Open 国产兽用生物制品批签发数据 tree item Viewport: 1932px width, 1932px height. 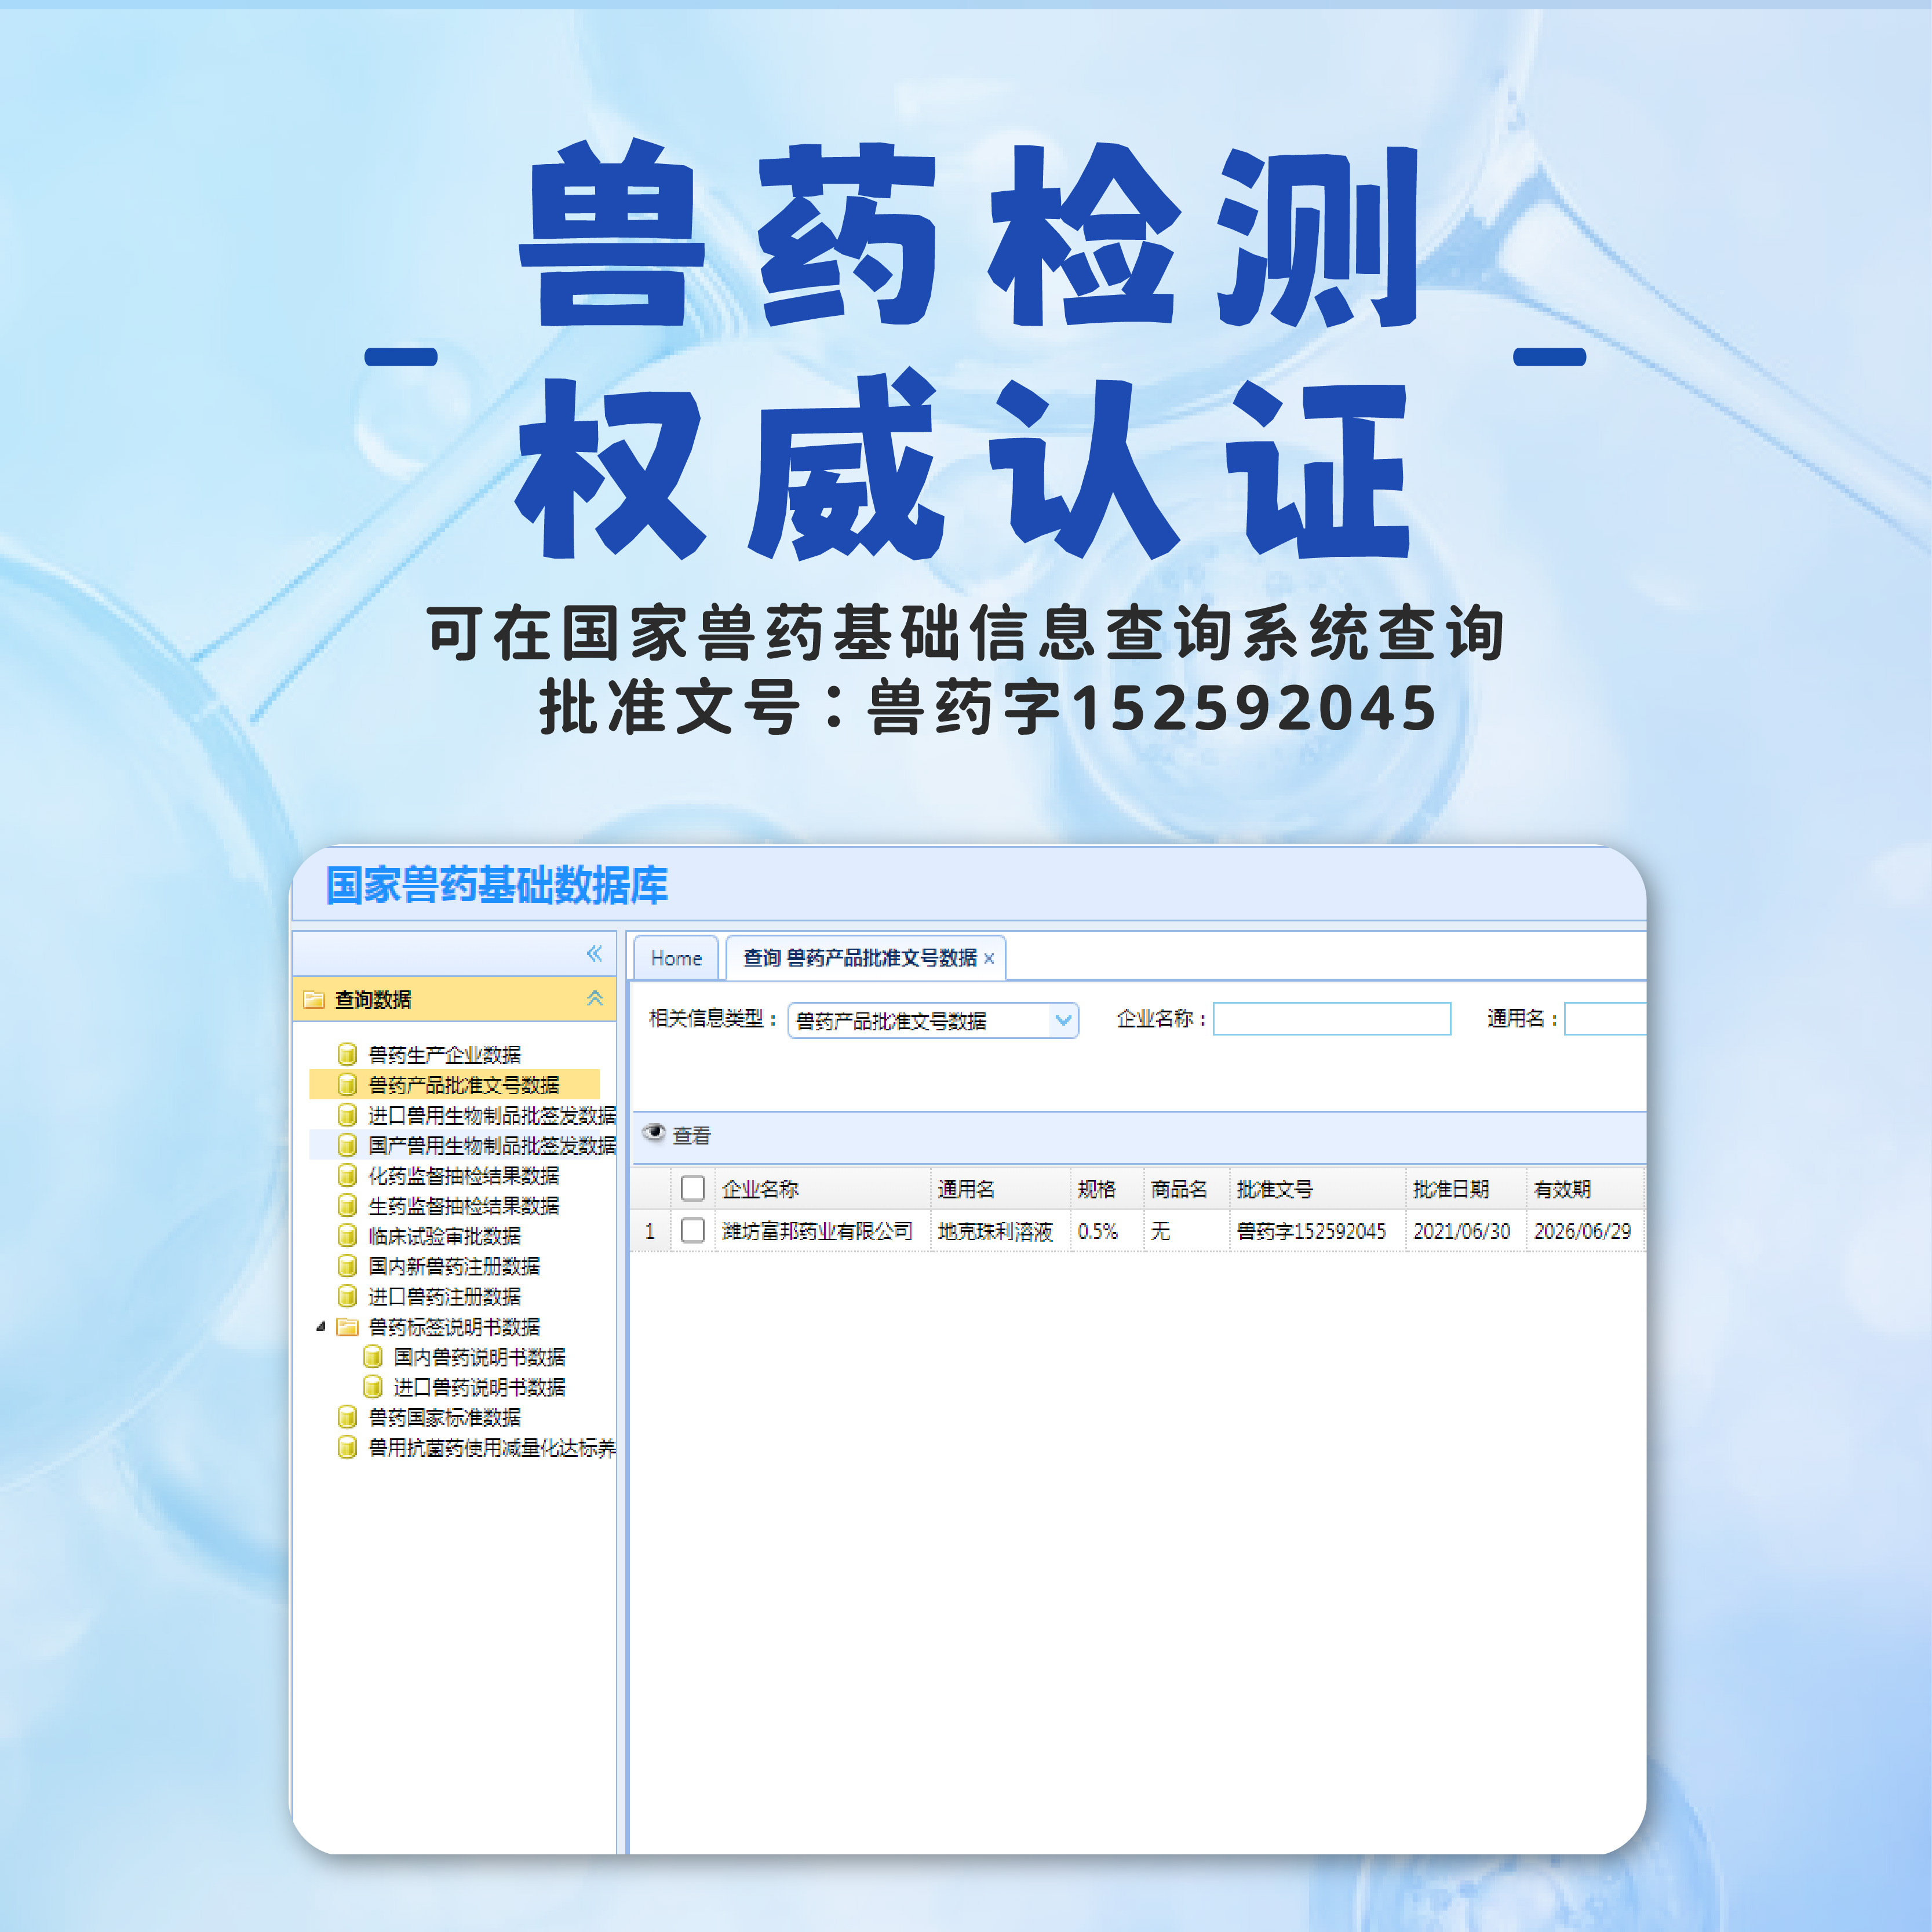492,1144
